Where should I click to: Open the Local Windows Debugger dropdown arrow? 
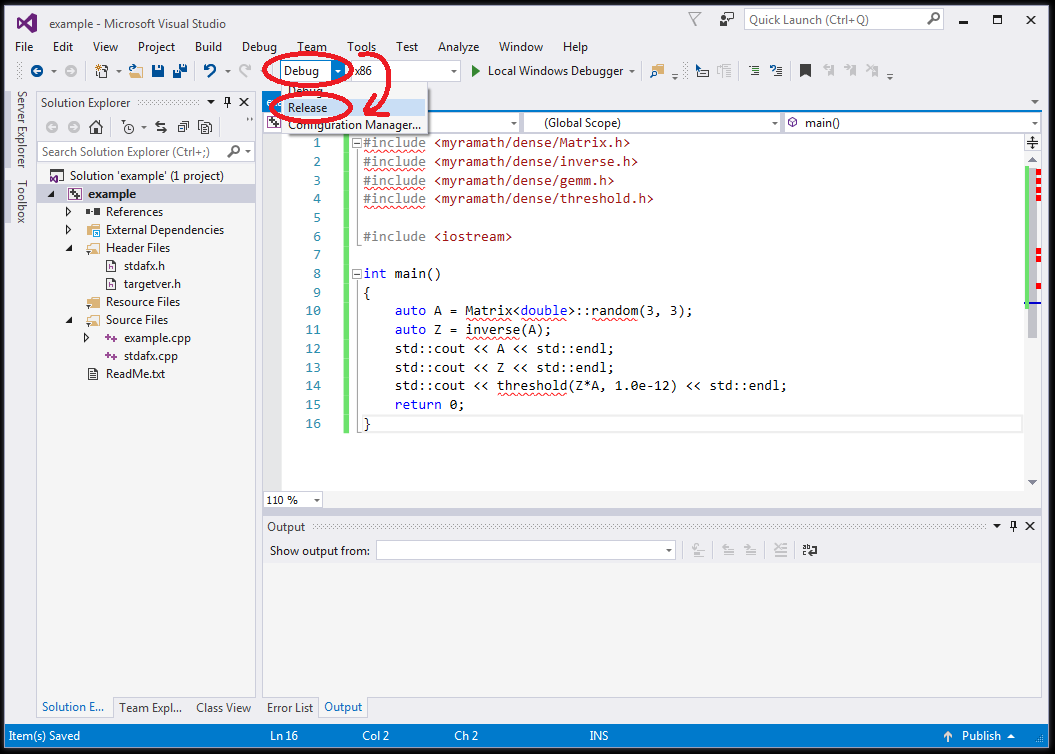(632, 71)
